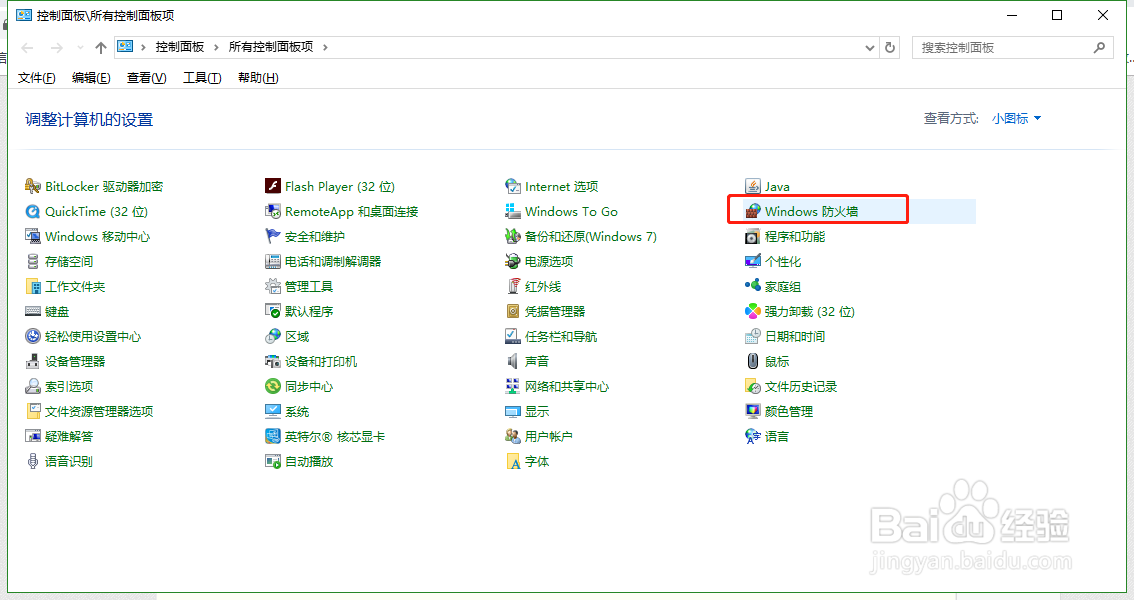Click the Forward navigation arrow
1134x600 pixels.
[x=56, y=48]
